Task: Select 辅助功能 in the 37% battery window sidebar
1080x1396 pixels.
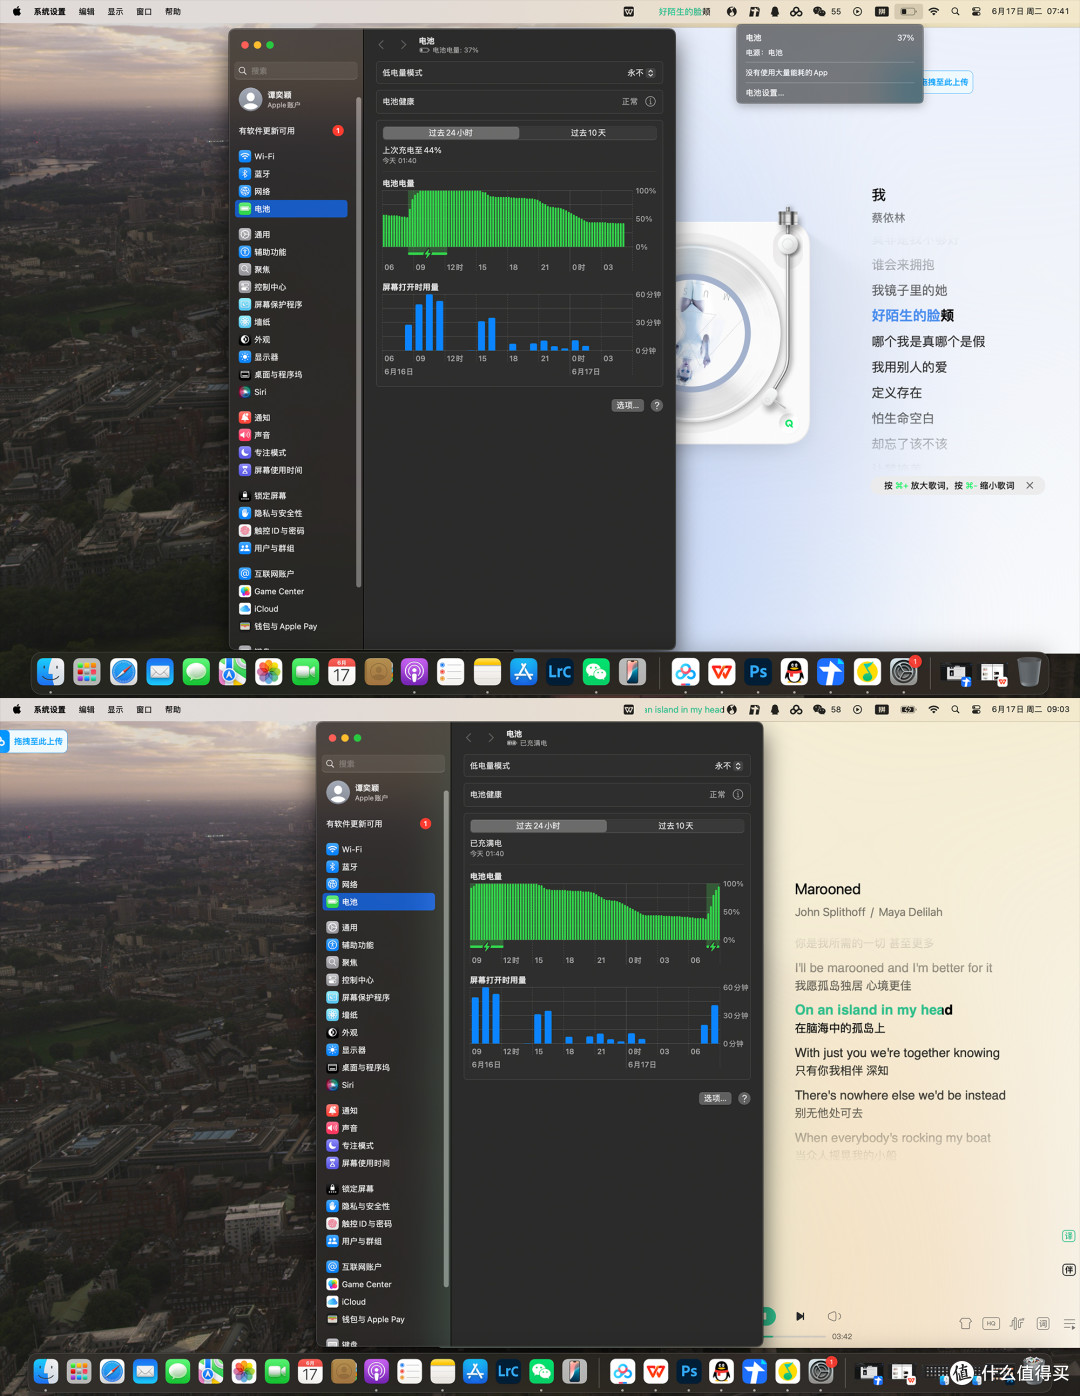Action: [x=291, y=252]
